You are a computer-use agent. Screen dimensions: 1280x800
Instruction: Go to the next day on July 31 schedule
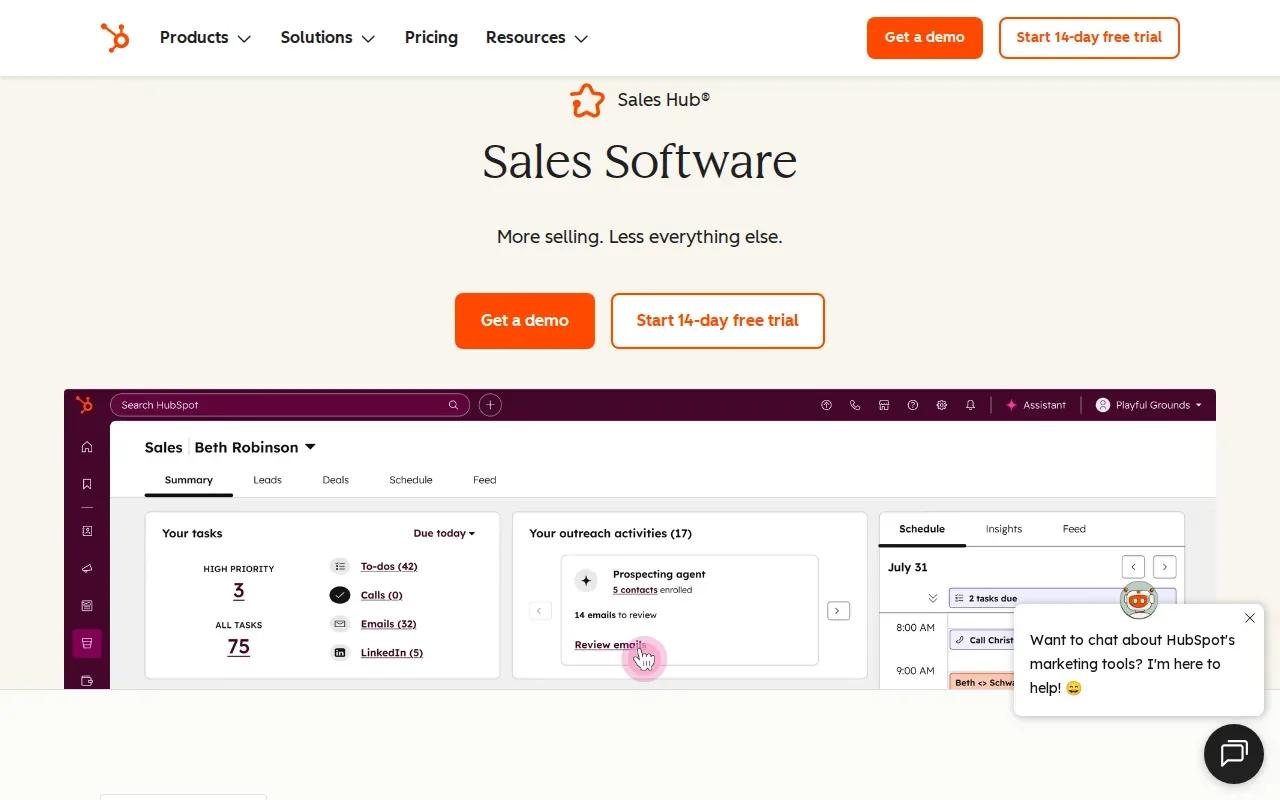[1164, 567]
